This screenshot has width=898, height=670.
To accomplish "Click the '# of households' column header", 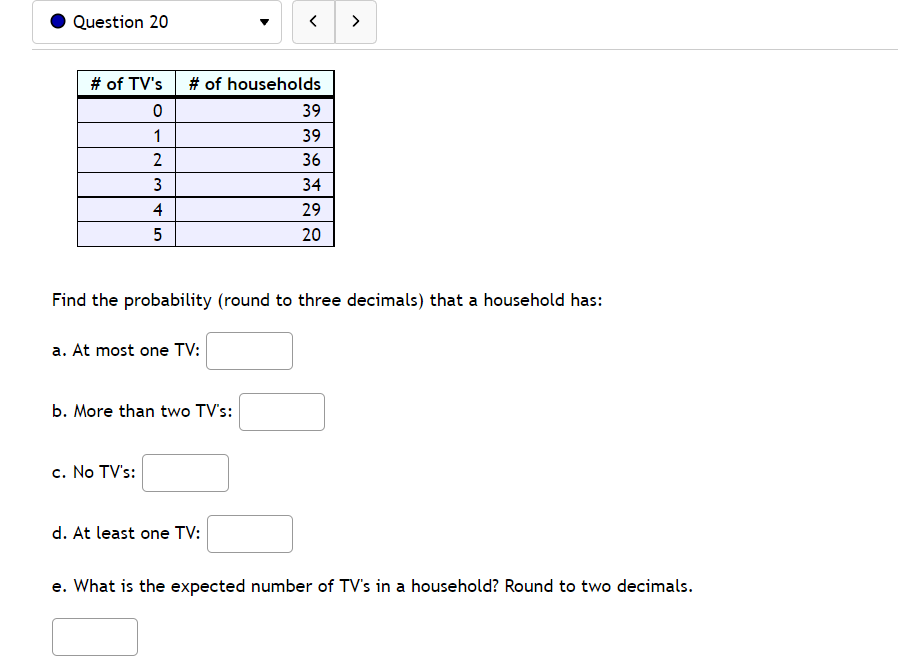I will 254,84.
